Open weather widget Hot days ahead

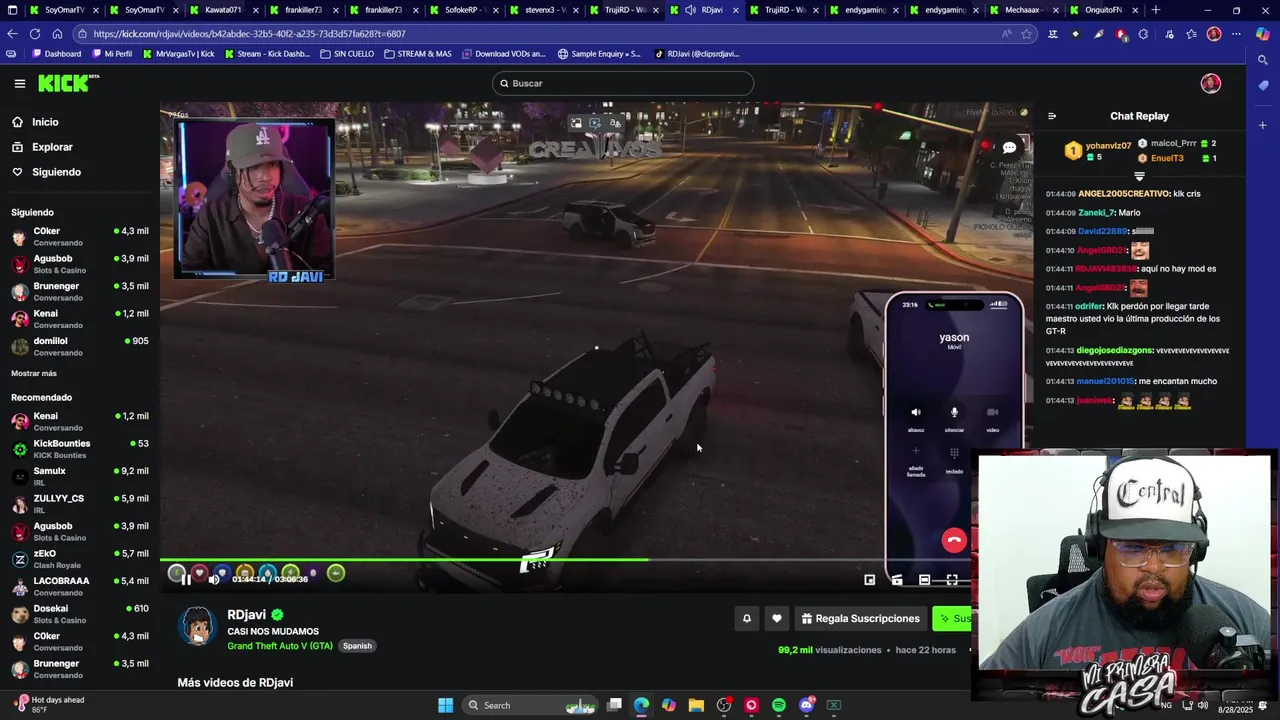(50, 705)
